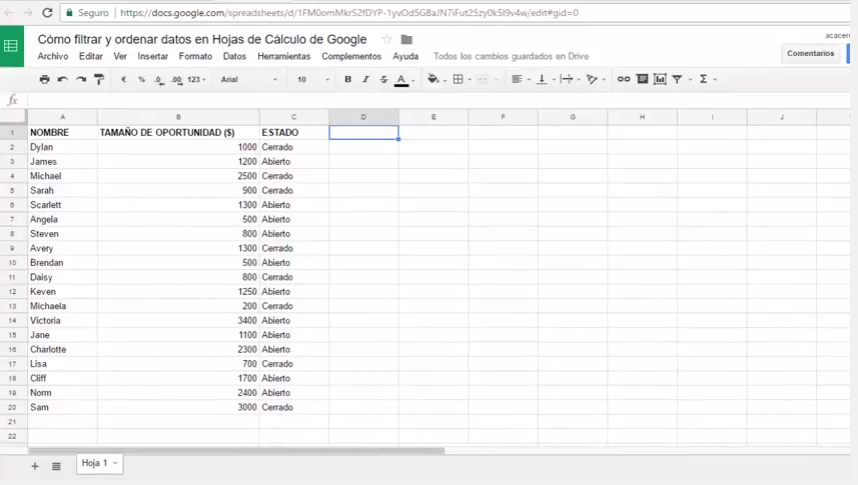Toggle bold formatting

348,79
